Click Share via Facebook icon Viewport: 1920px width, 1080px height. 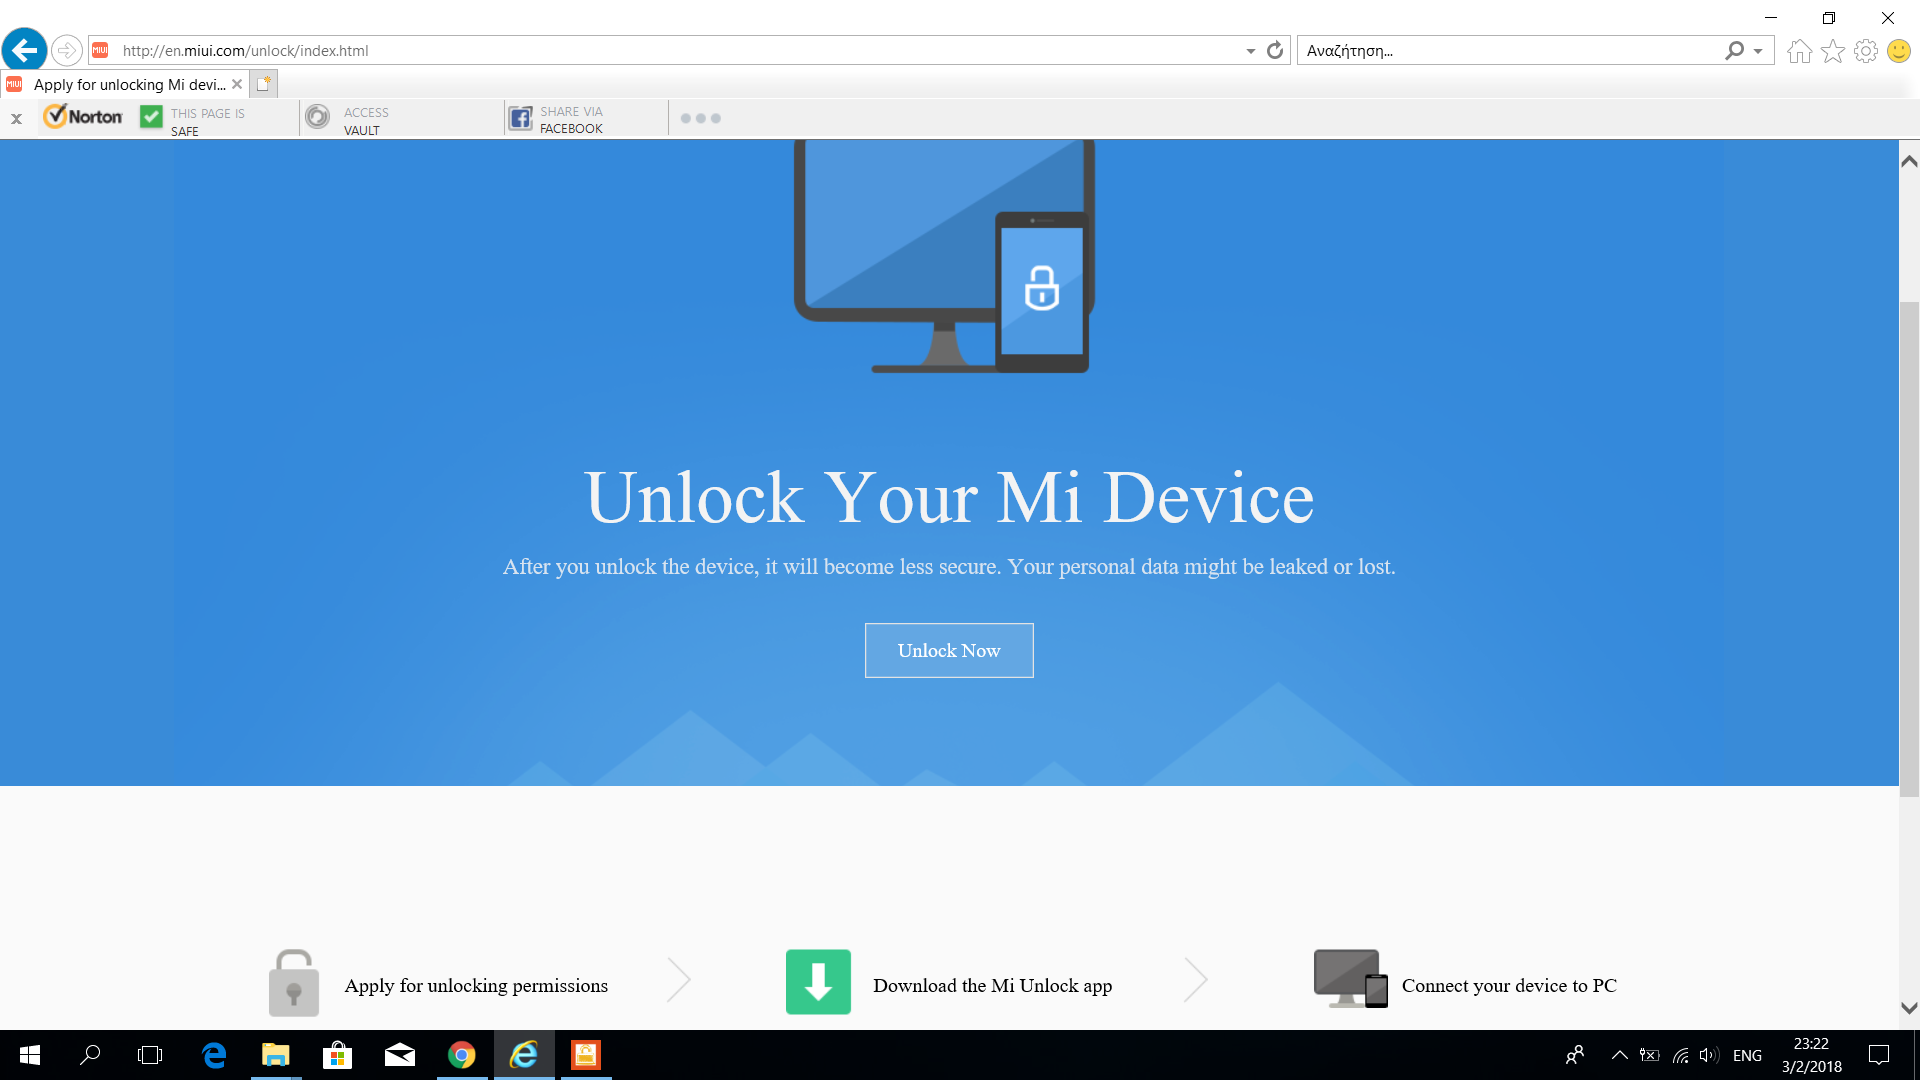pos(521,119)
